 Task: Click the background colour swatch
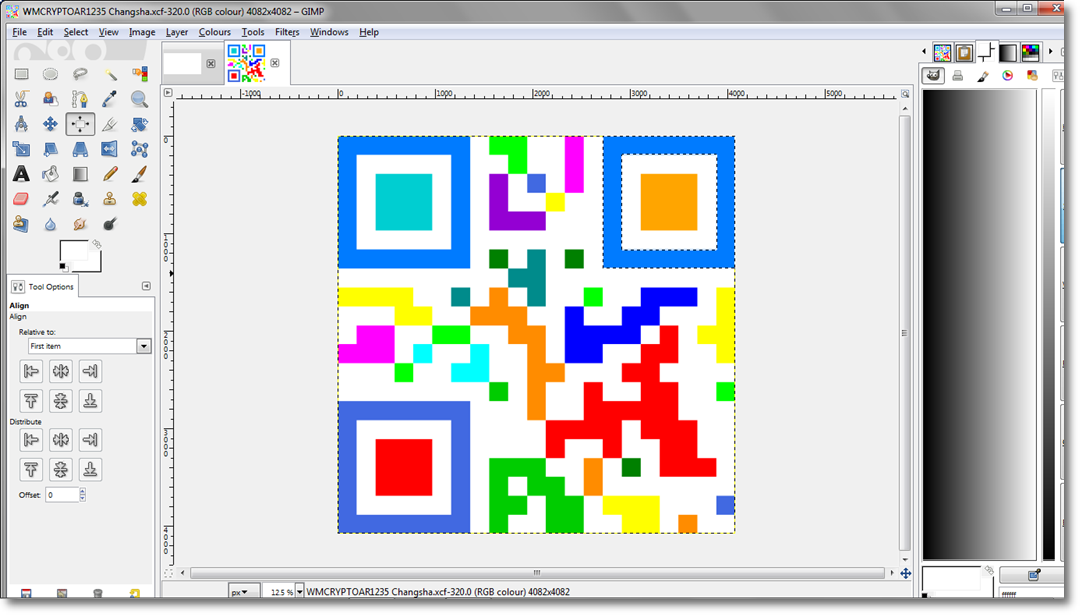[x=96, y=263]
